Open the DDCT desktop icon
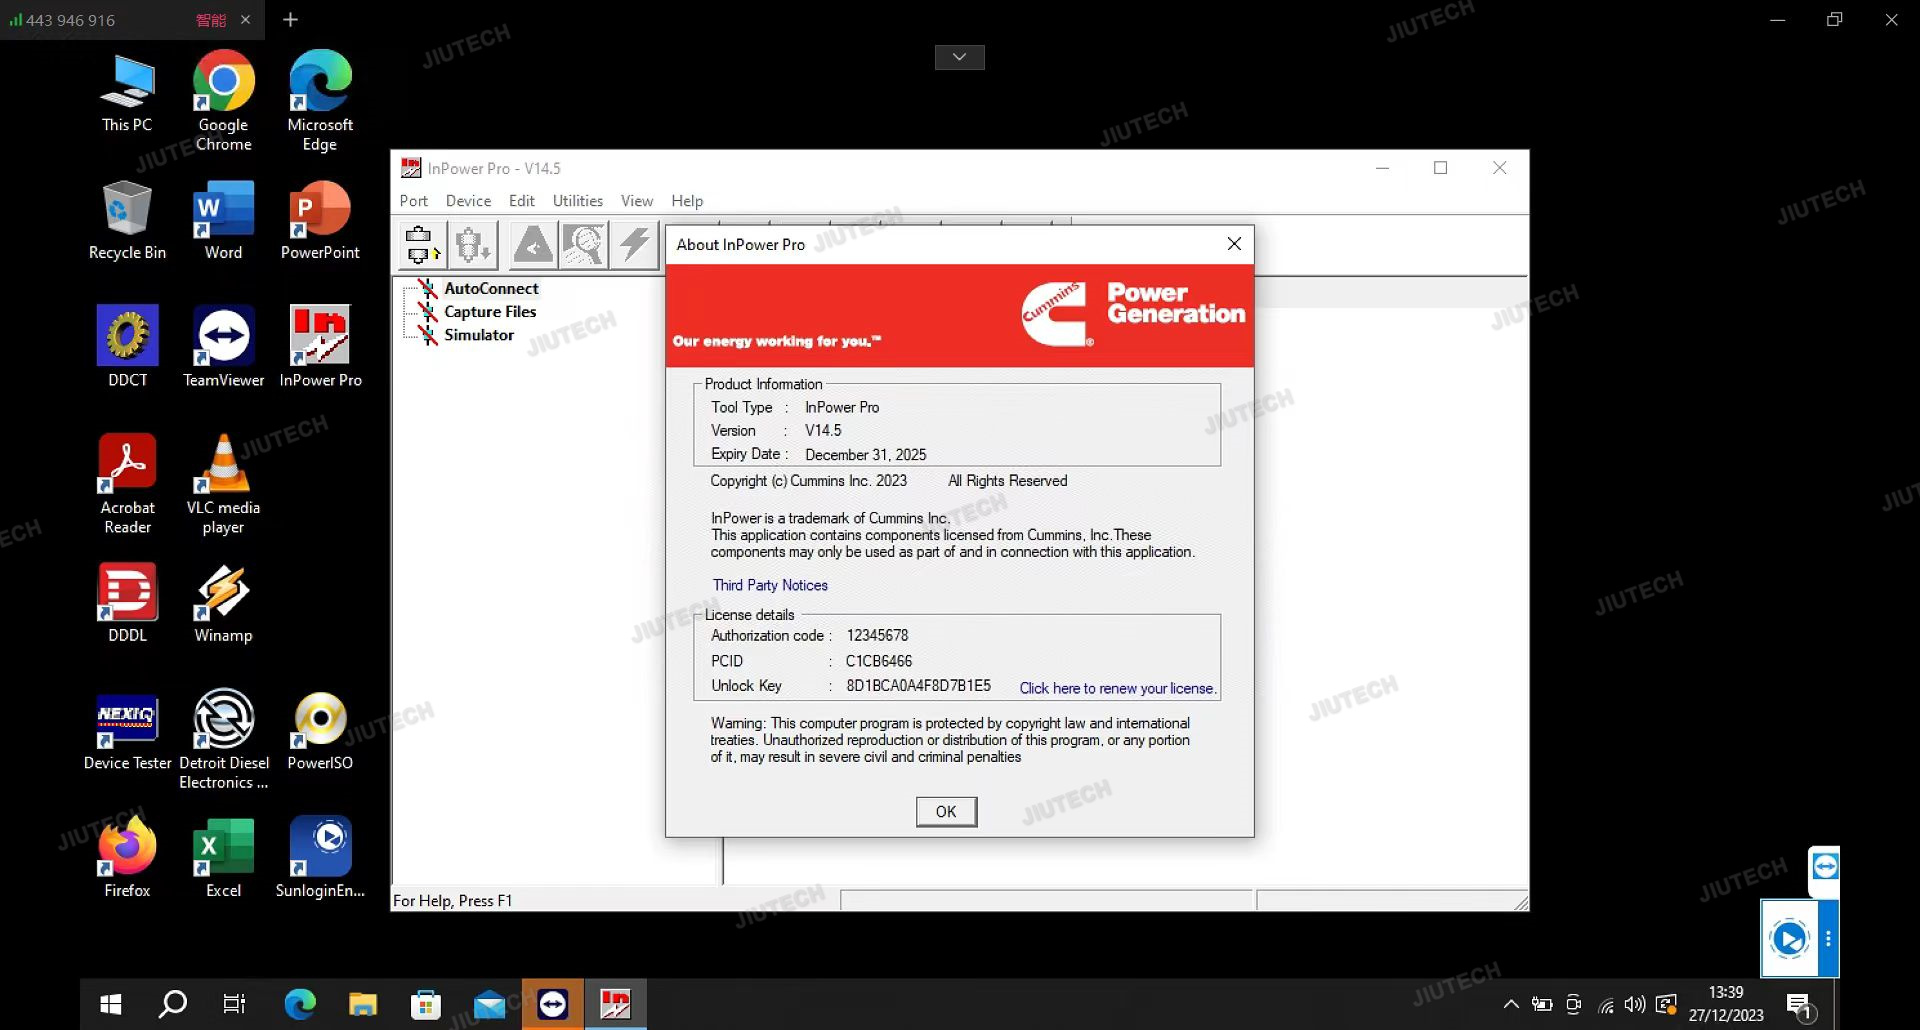 127,347
